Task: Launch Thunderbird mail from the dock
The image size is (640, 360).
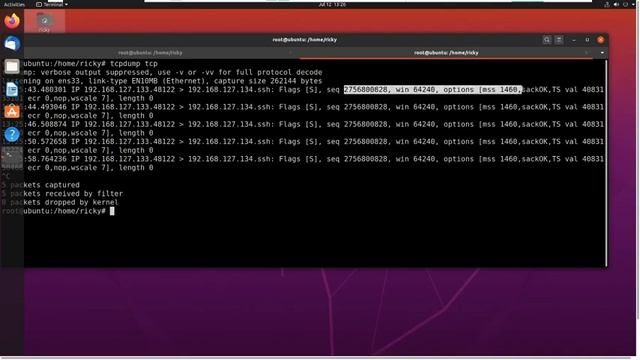Action: click(x=12, y=43)
